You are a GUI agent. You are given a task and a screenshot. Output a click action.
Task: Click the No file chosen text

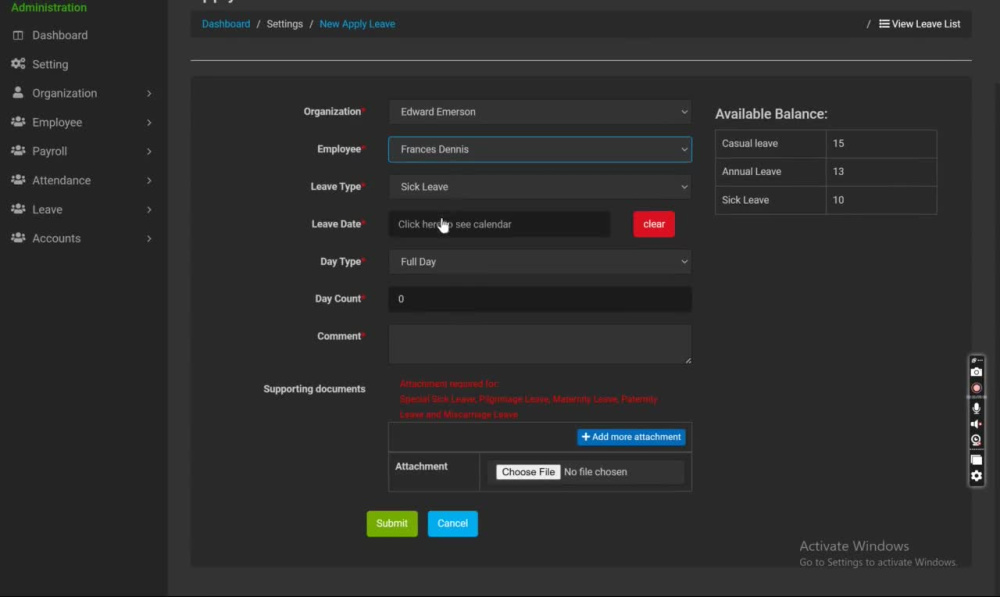(596, 472)
